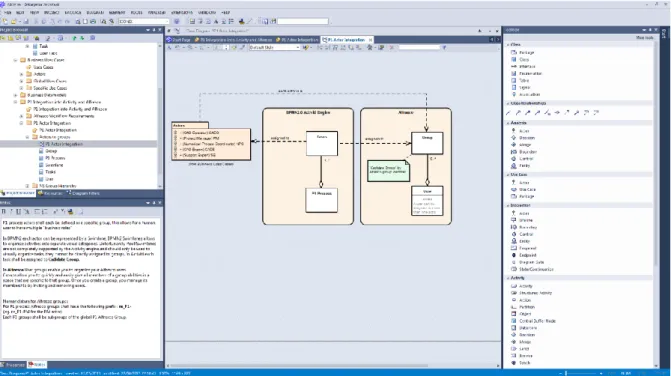Switch to the Properties tab at bottom
The width and height of the screenshot is (671, 376).
[x=13, y=365]
